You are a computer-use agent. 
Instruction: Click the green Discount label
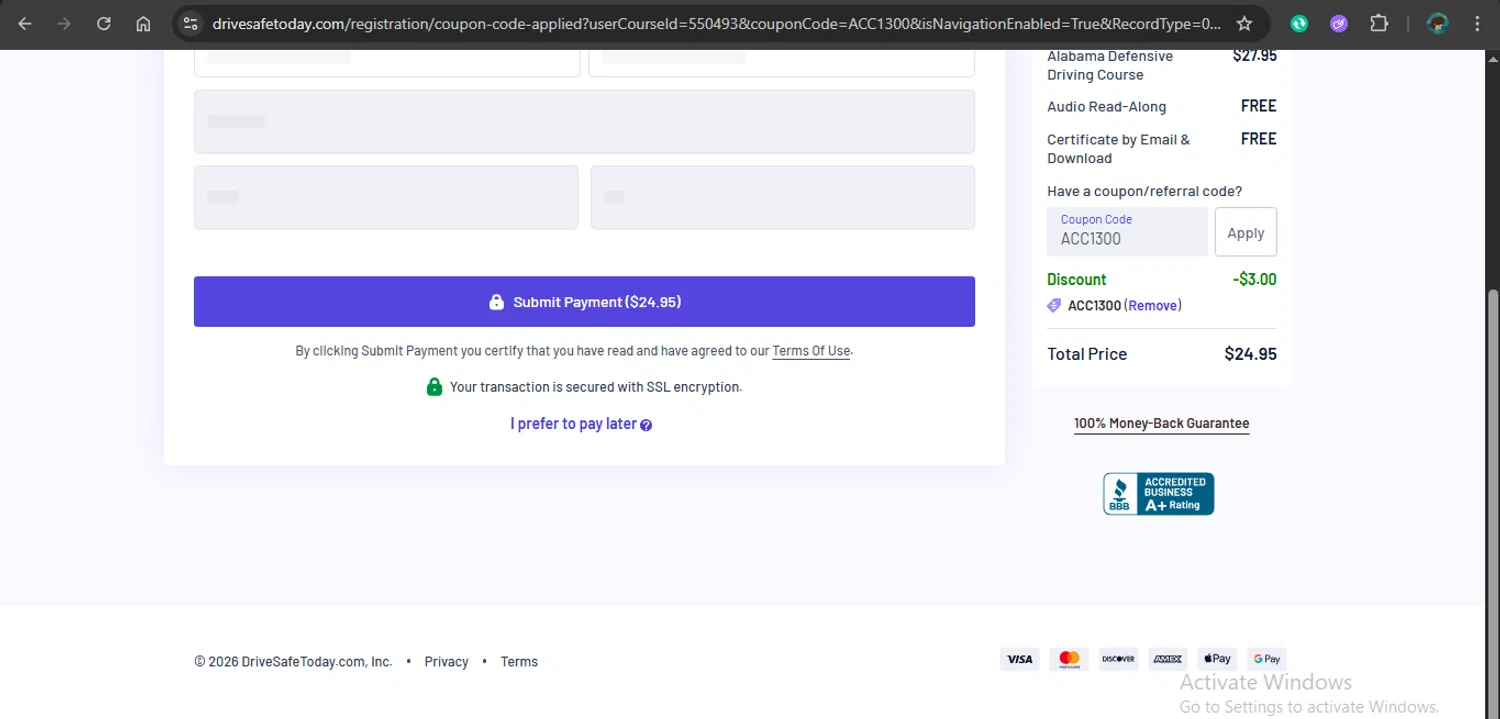pyautogui.click(x=1076, y=280)
